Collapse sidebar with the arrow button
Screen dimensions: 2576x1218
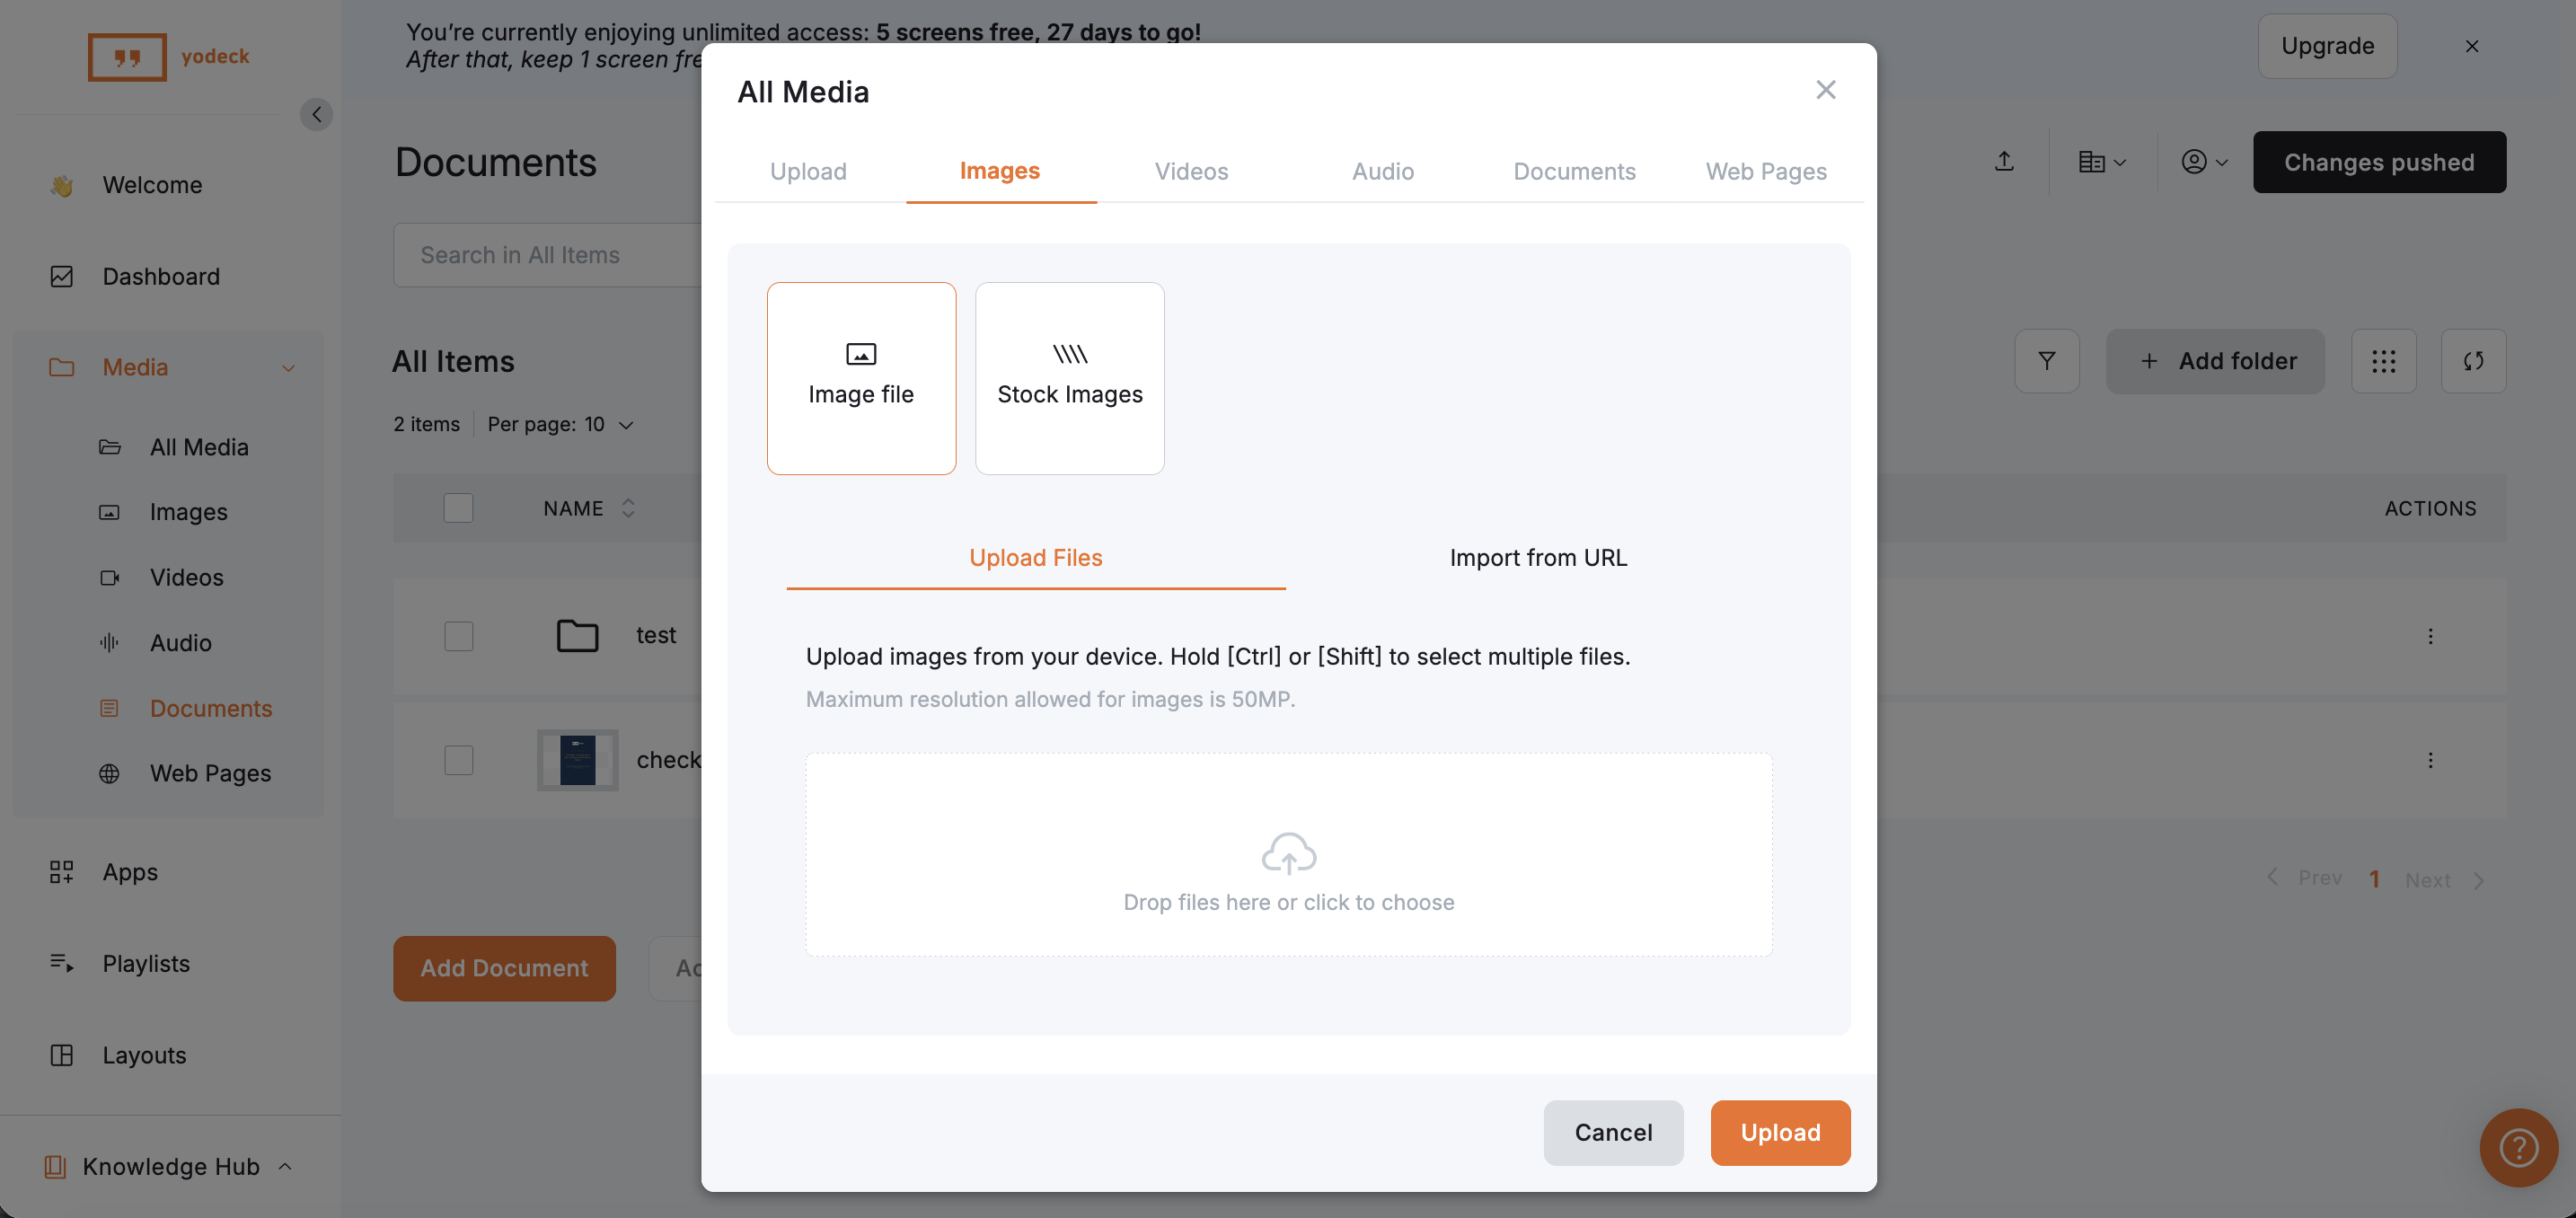(x=316, y=114)
